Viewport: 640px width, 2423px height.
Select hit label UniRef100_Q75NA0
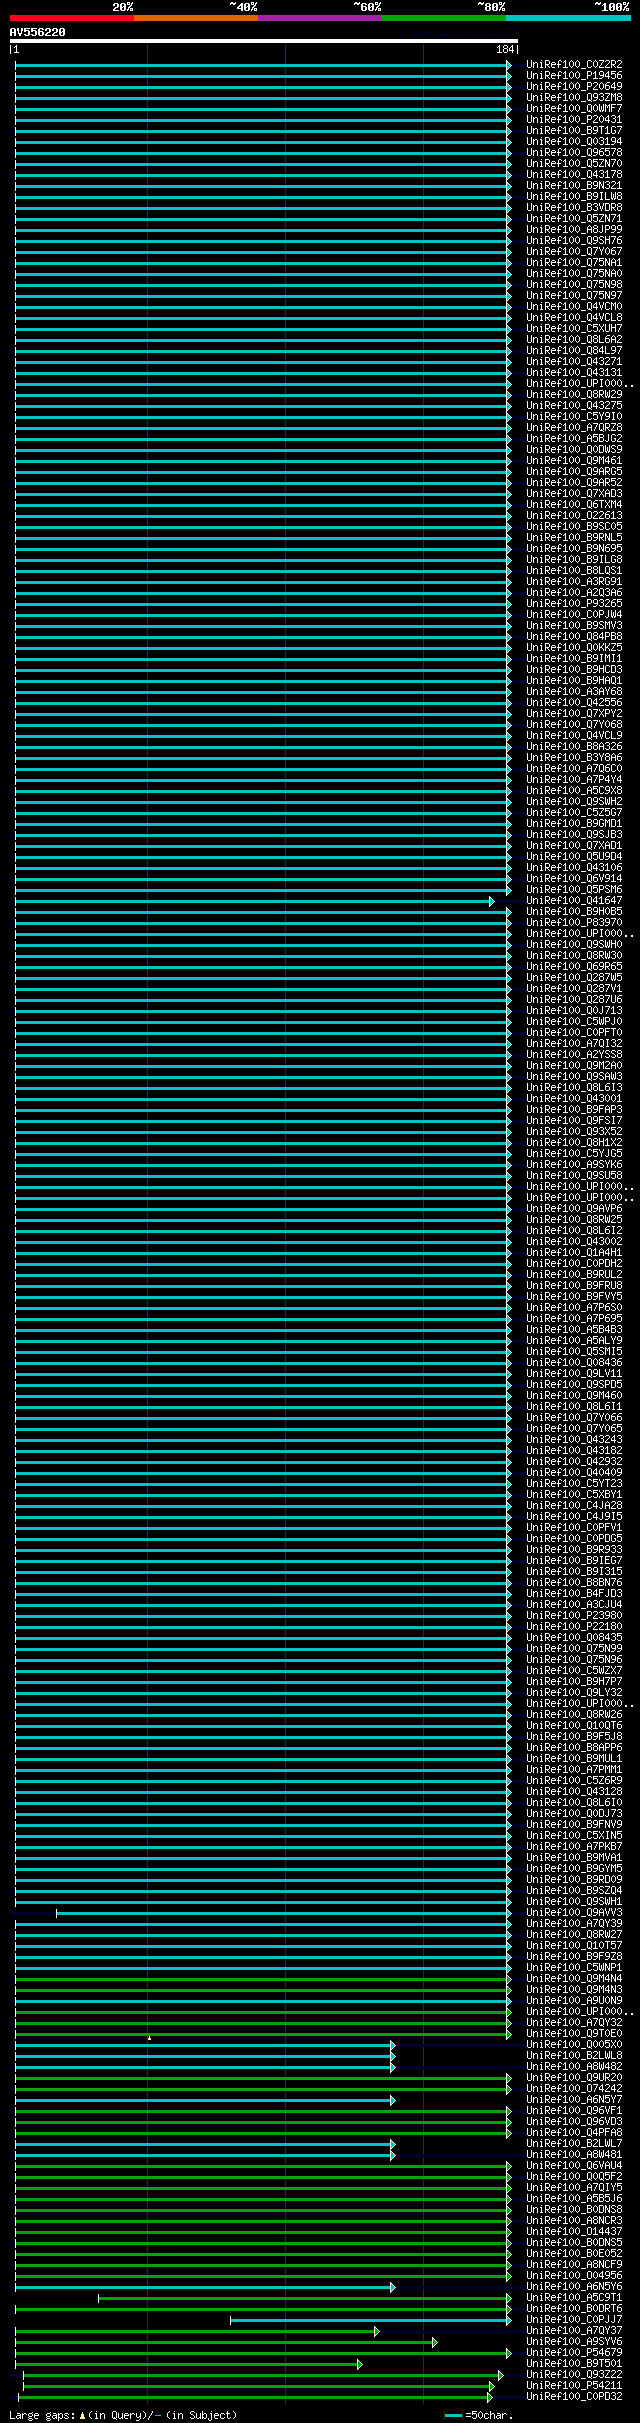[x=574, y=274]
